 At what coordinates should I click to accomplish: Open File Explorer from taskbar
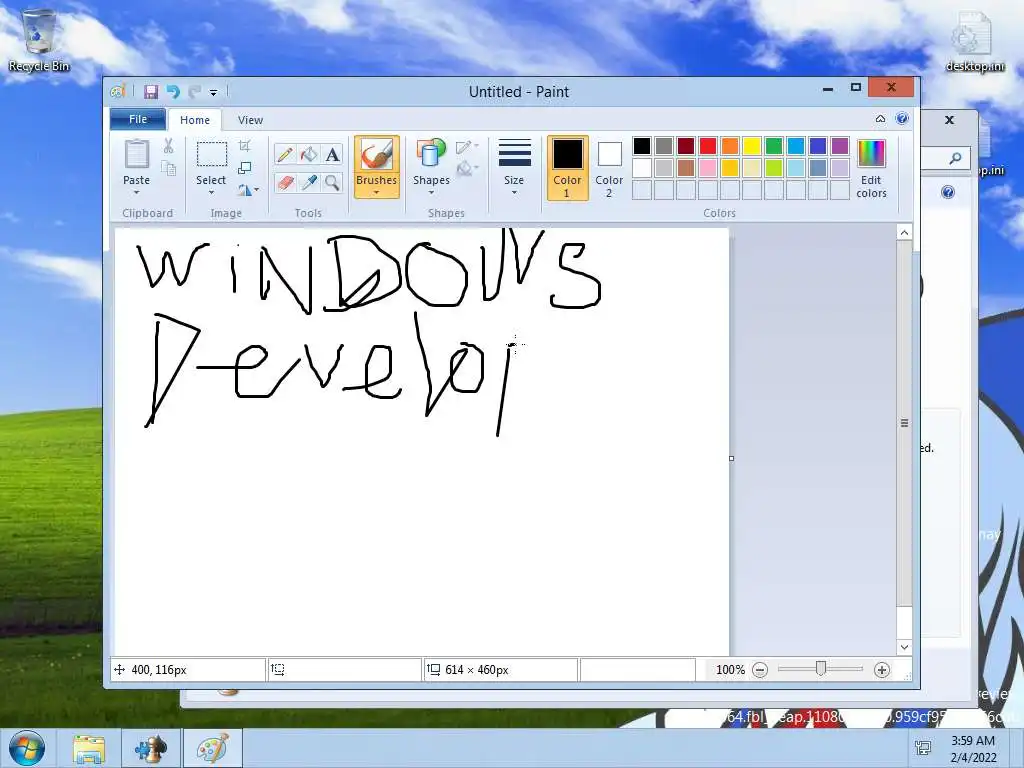tap(89, 749)
